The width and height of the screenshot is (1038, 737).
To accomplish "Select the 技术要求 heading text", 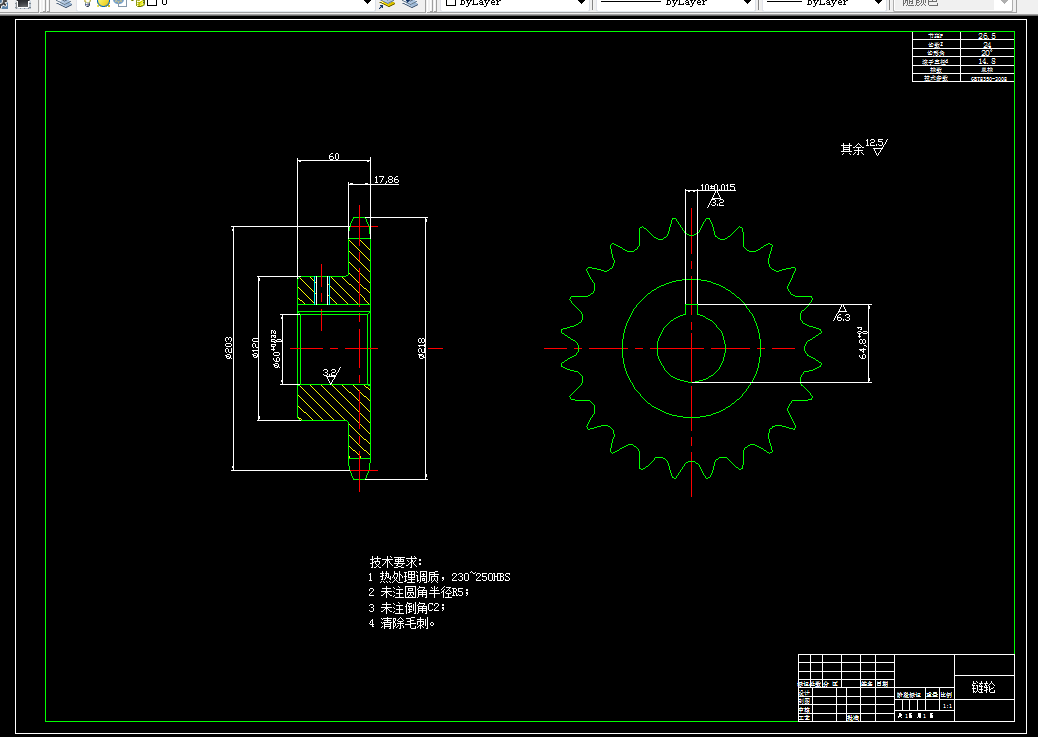I will click(395, 562).
